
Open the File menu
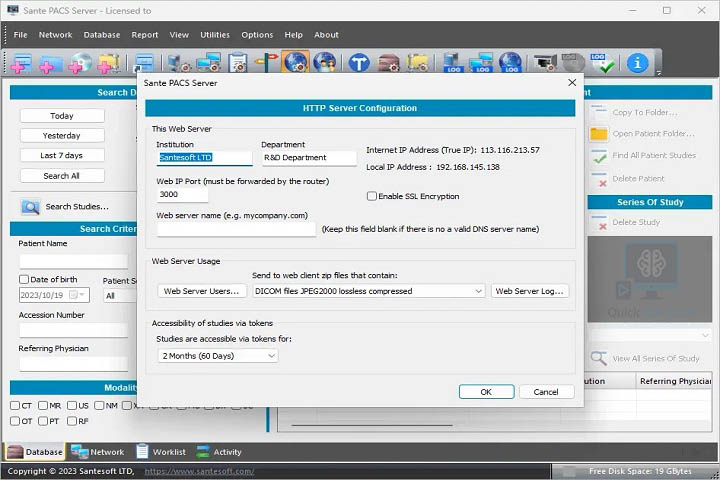[x=20, y=35]
